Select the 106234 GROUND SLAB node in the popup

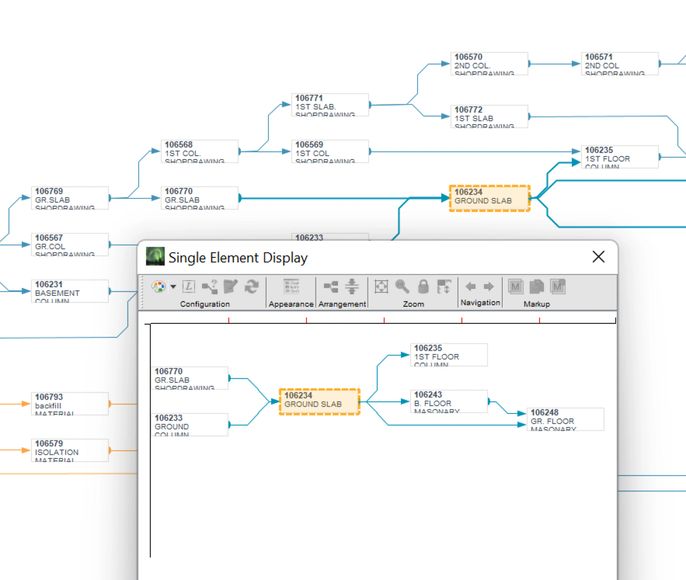point(319,400)
